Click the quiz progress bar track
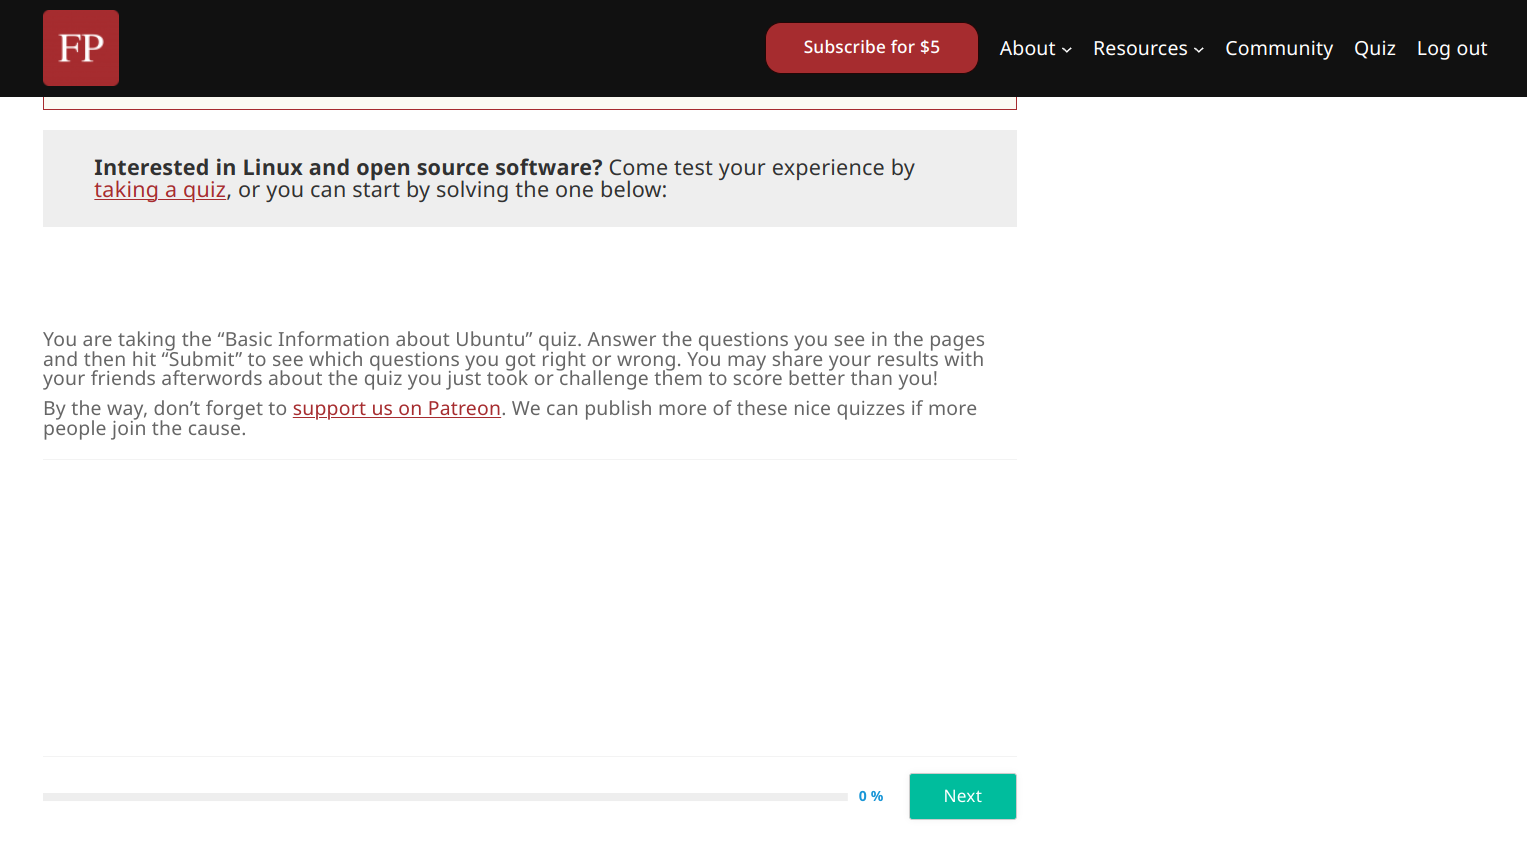This screenshot has height=858, width=1527. pos(445,797)
